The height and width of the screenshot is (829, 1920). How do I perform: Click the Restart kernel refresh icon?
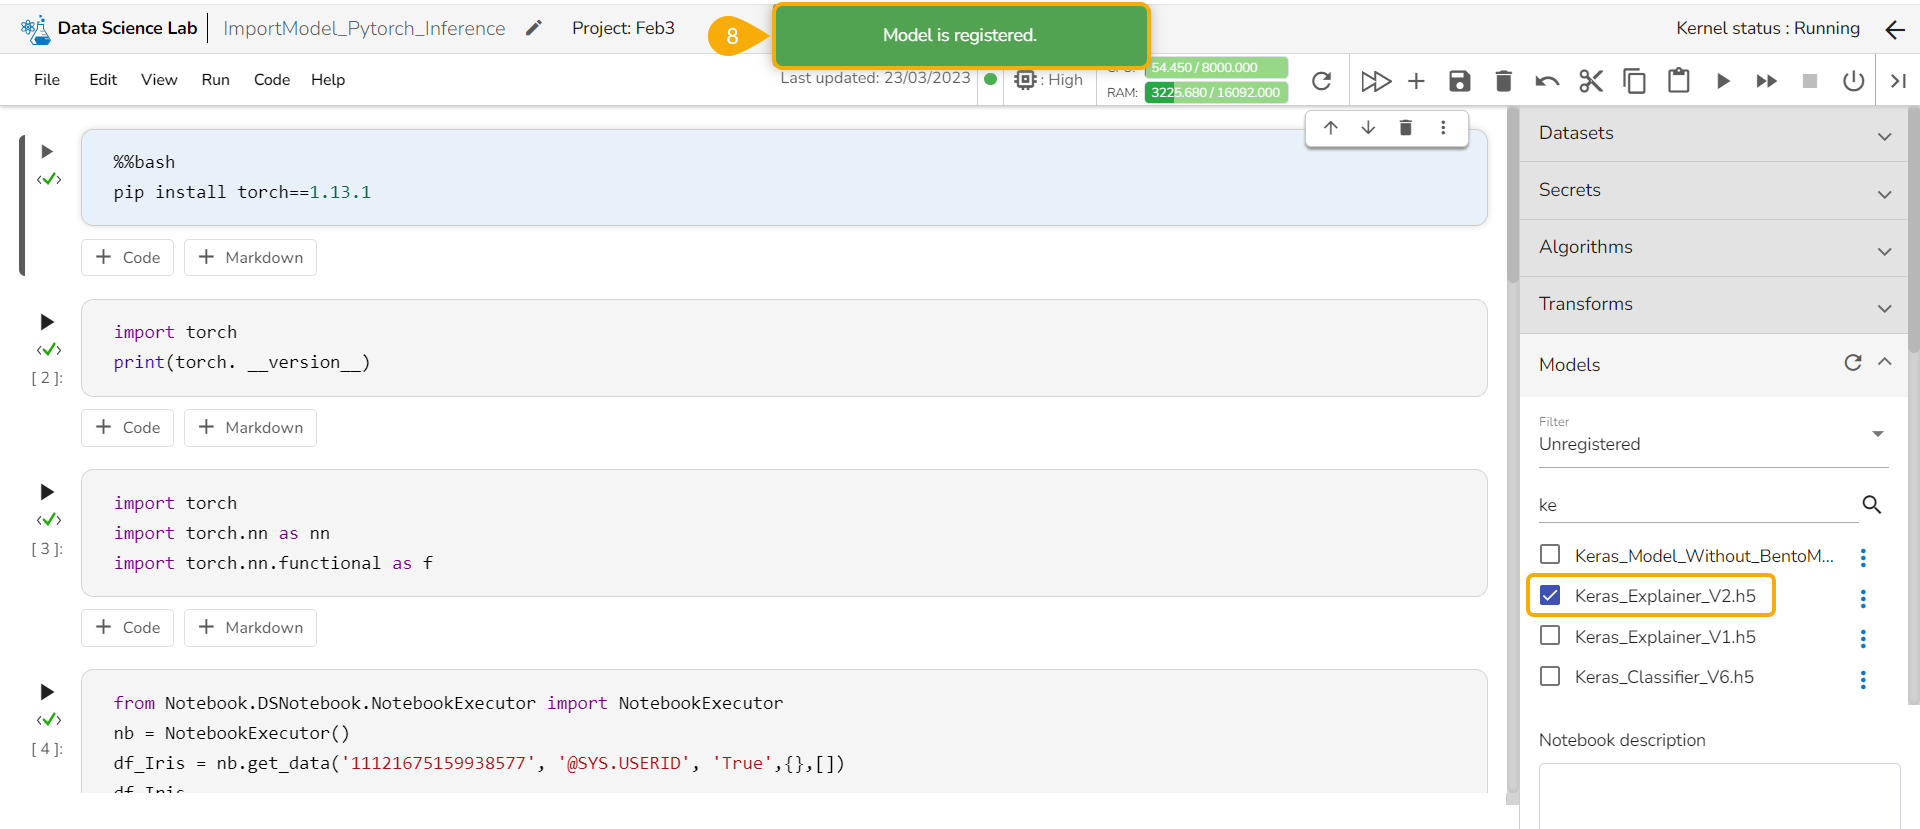coord(1321,81)
